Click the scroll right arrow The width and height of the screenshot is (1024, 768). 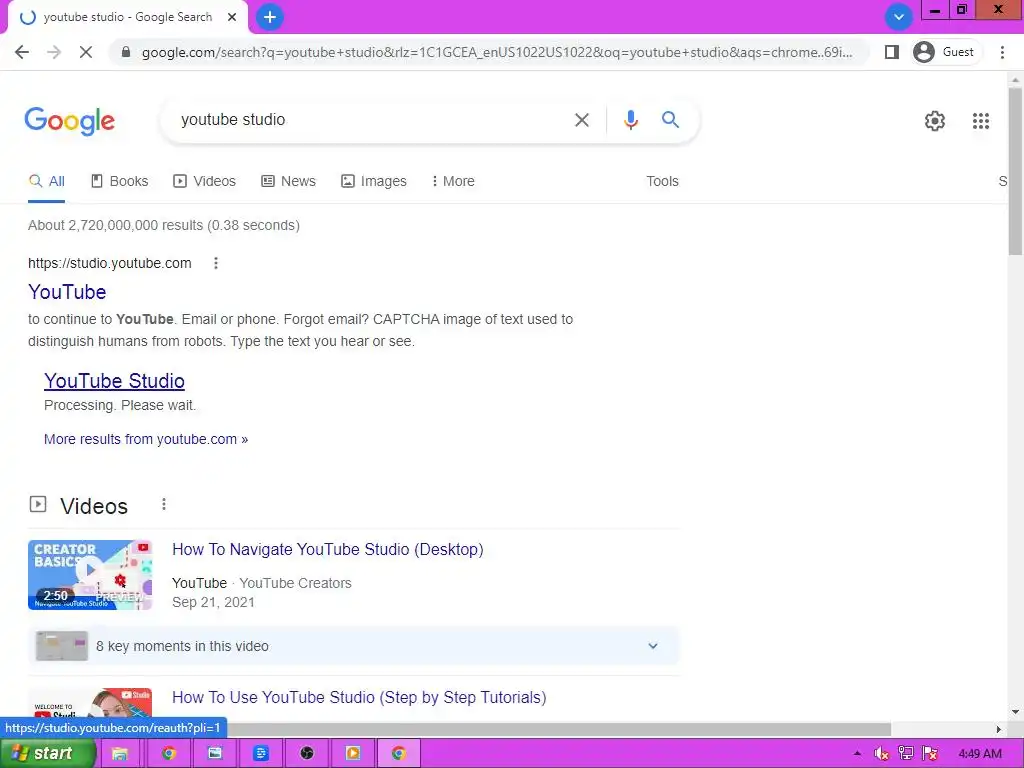click(999, 729)
